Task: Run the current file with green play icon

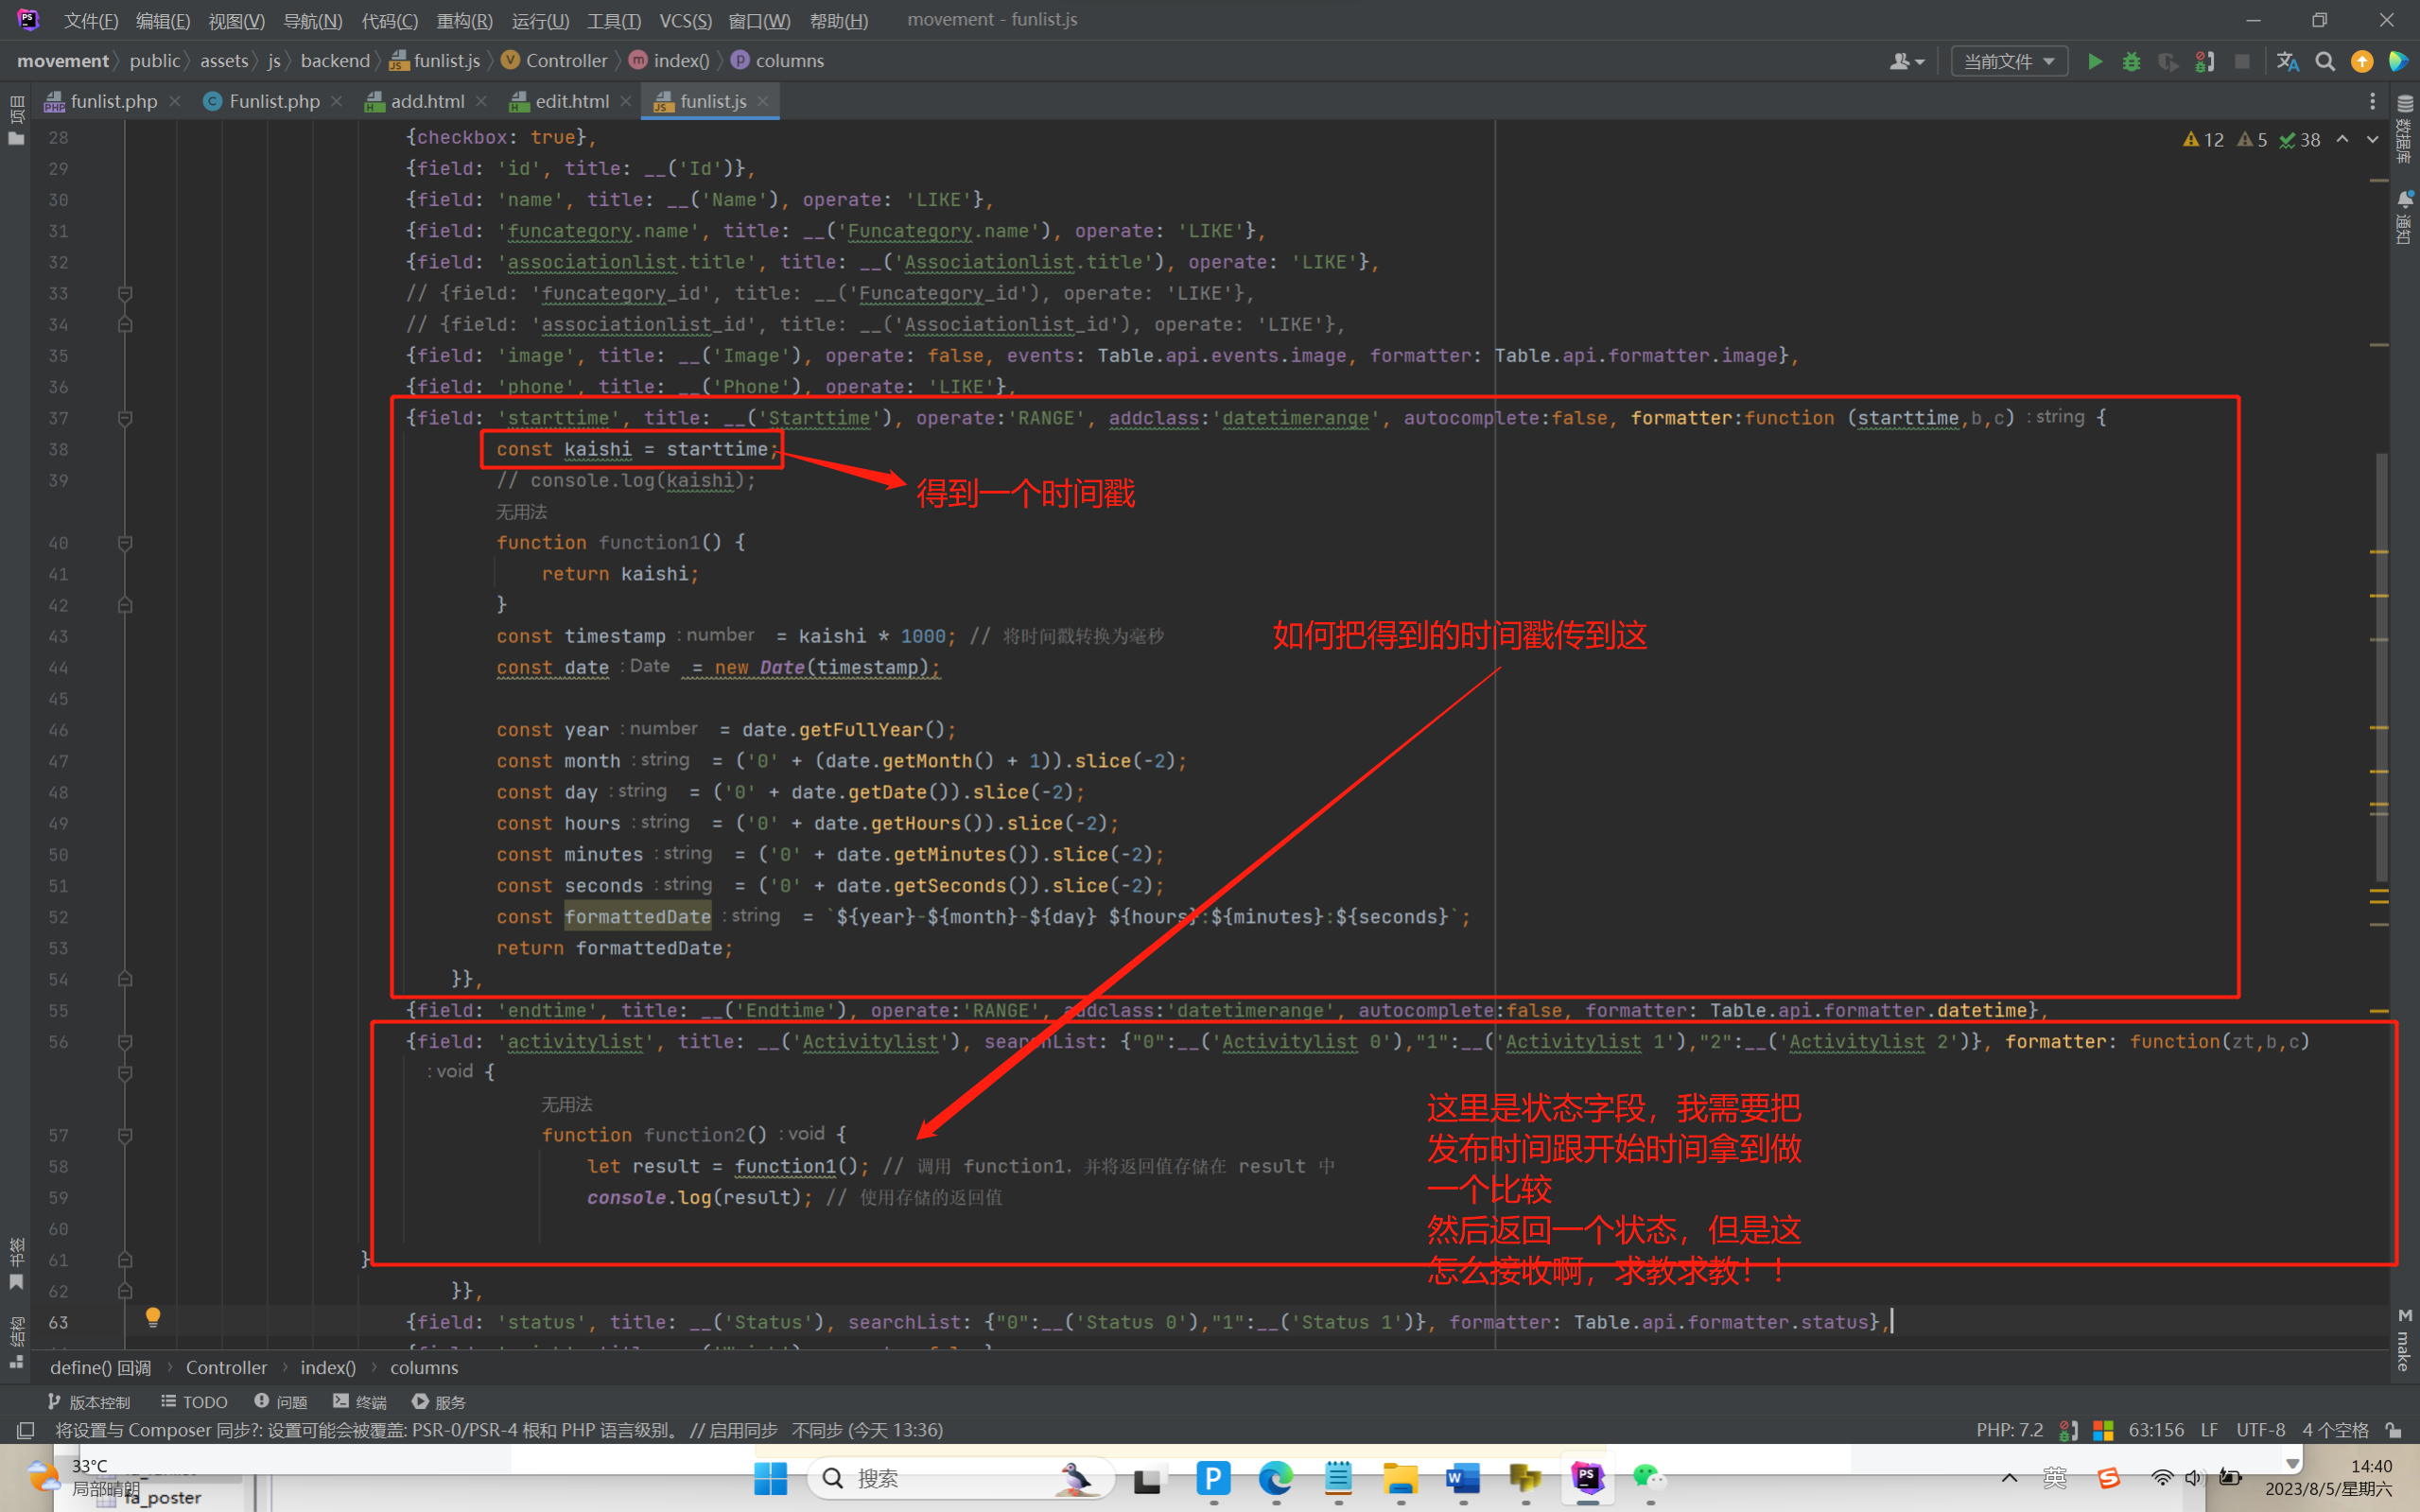Action: point(2094,61)
